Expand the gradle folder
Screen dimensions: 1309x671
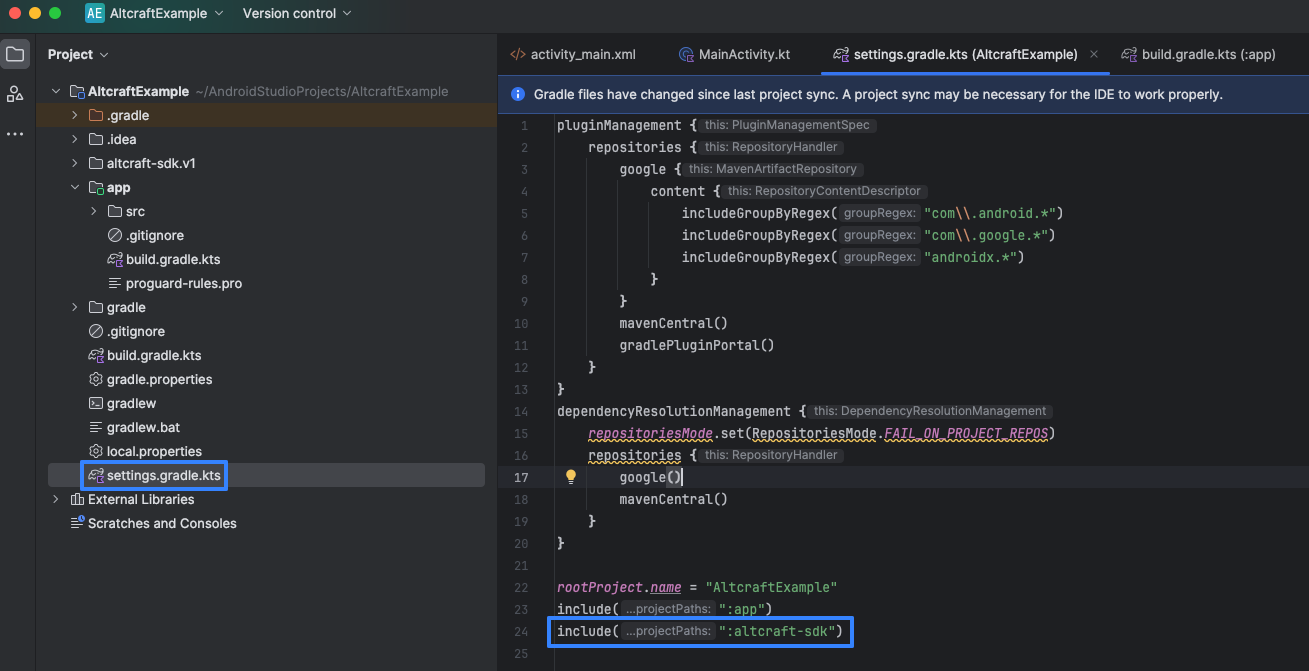[x=75, y=307]
